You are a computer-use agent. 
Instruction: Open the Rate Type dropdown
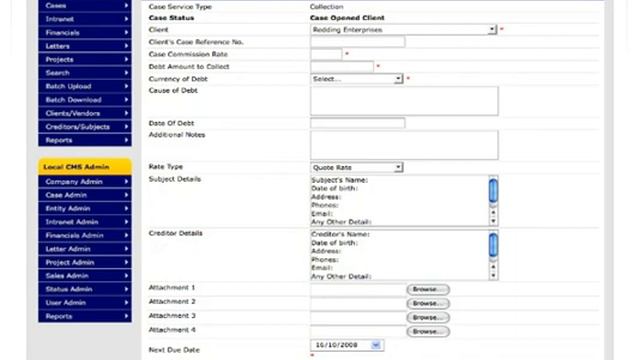[x=357, y=167]
